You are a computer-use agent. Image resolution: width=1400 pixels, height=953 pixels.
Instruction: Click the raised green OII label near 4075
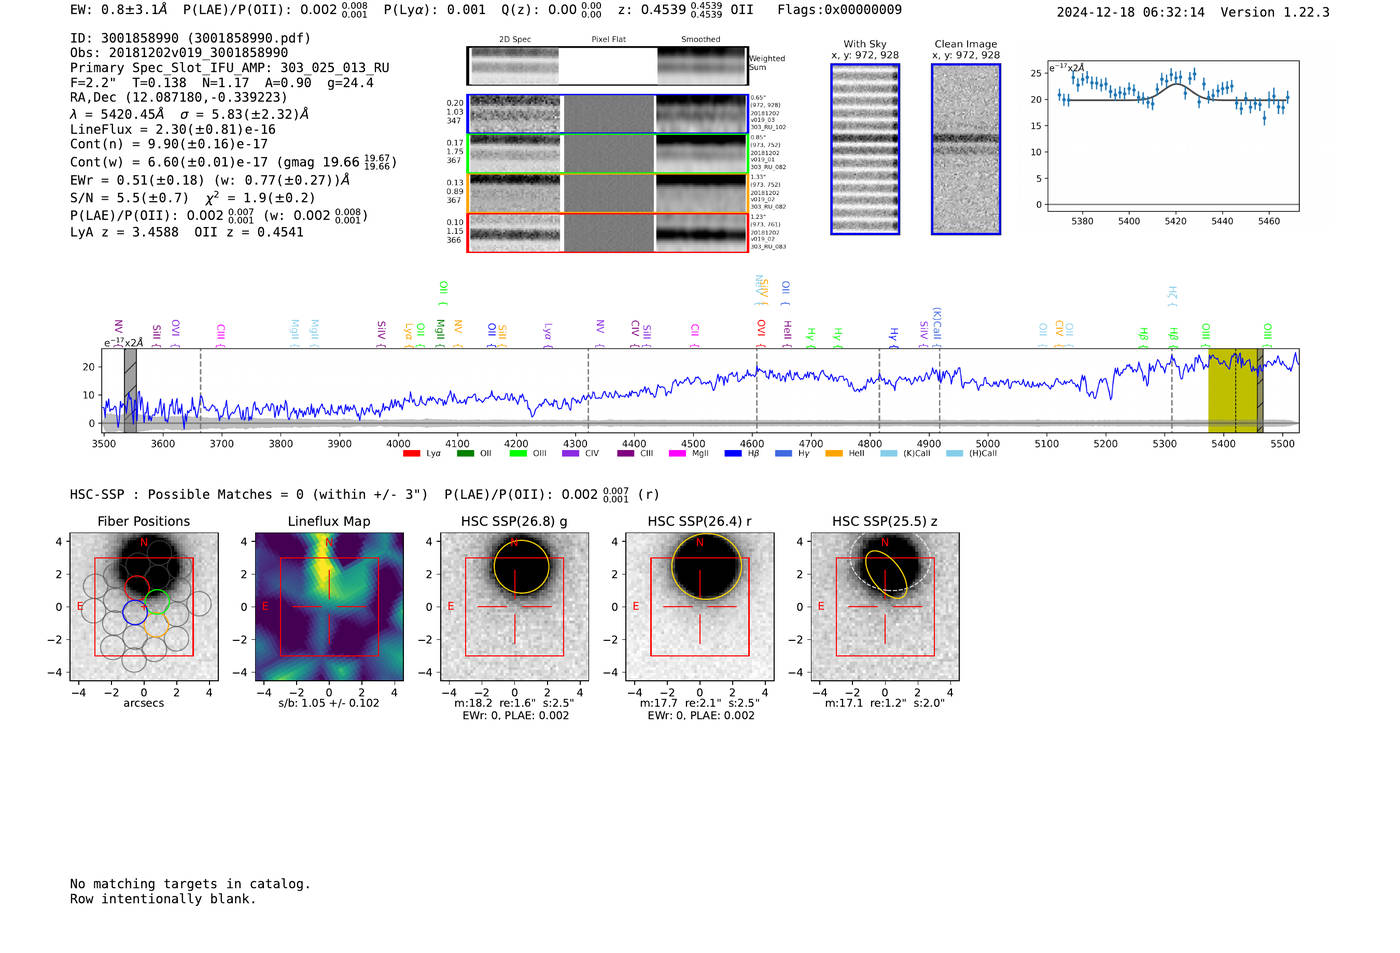coord(443,292)
